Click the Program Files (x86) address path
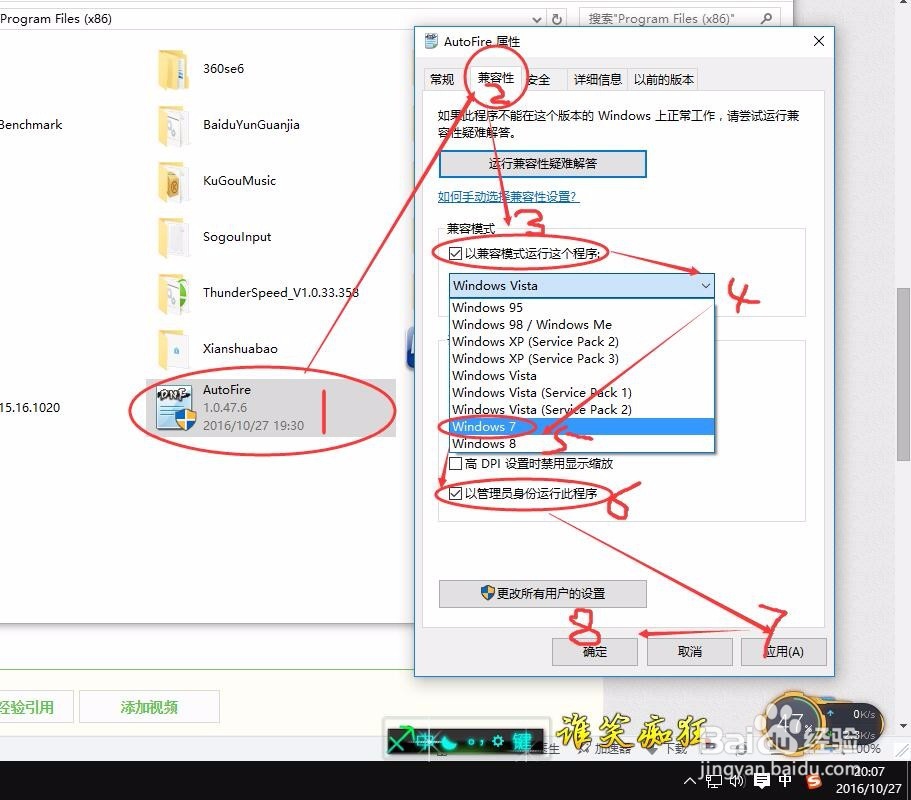Viewport: 911px width, 800px height. click(56, 19)
